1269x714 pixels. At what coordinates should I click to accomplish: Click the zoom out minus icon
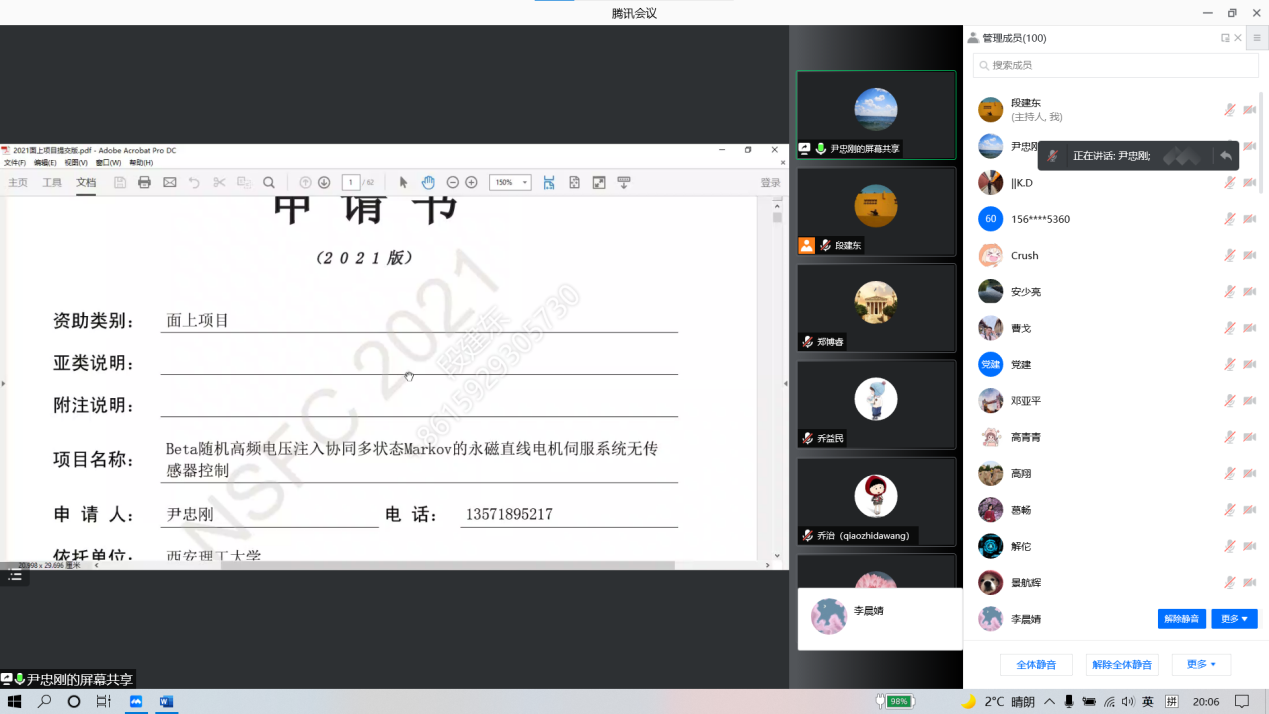452,183
